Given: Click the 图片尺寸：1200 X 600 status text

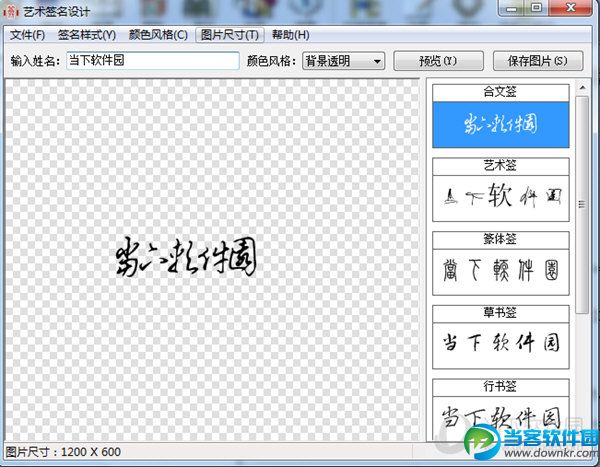Looking at the screenshot, I should (63, 452).
